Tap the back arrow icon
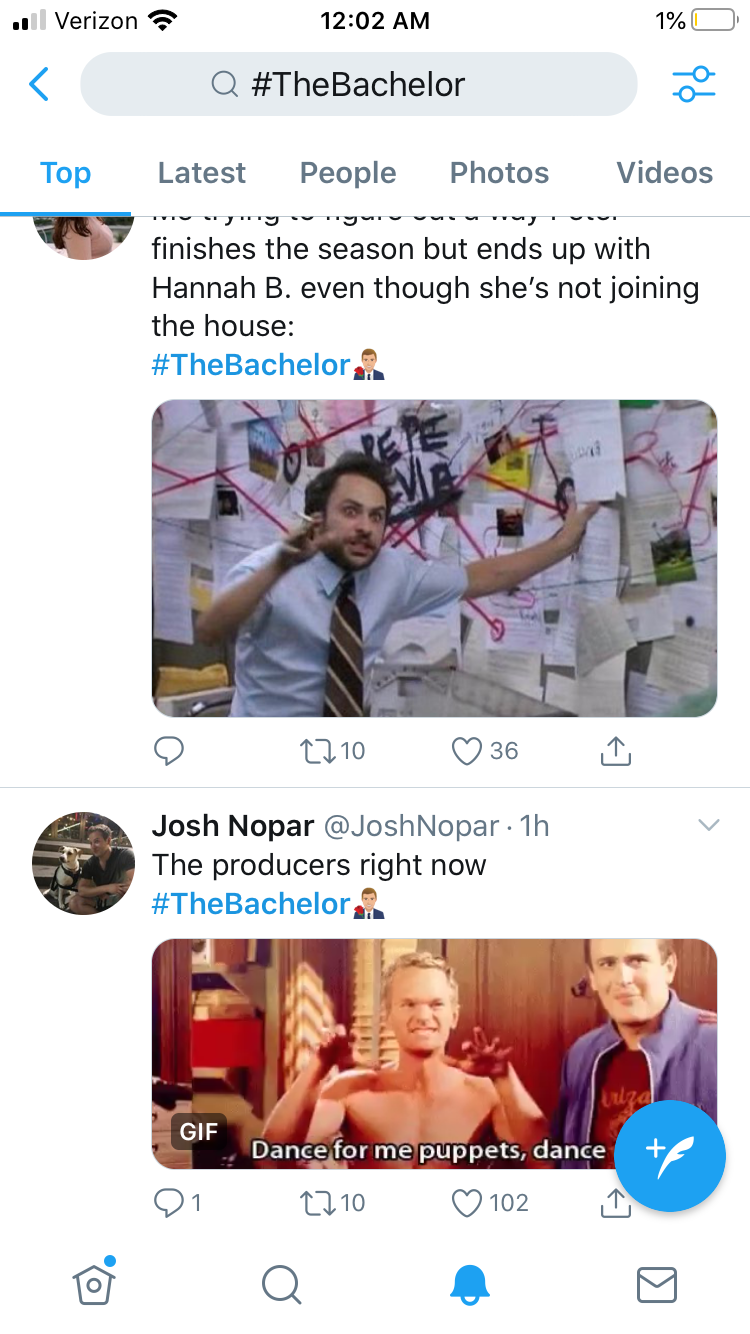Viewport: 750px width, 1334px height. pos(39,85)
